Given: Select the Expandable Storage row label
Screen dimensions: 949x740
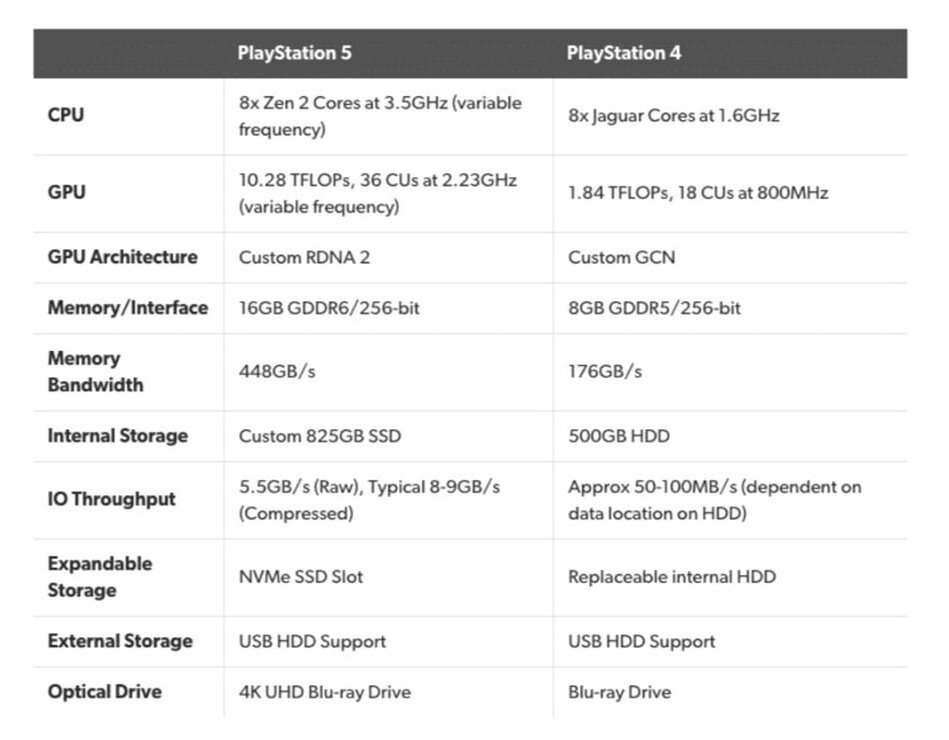Looking at the screenshot, I should tap(99, 577).
